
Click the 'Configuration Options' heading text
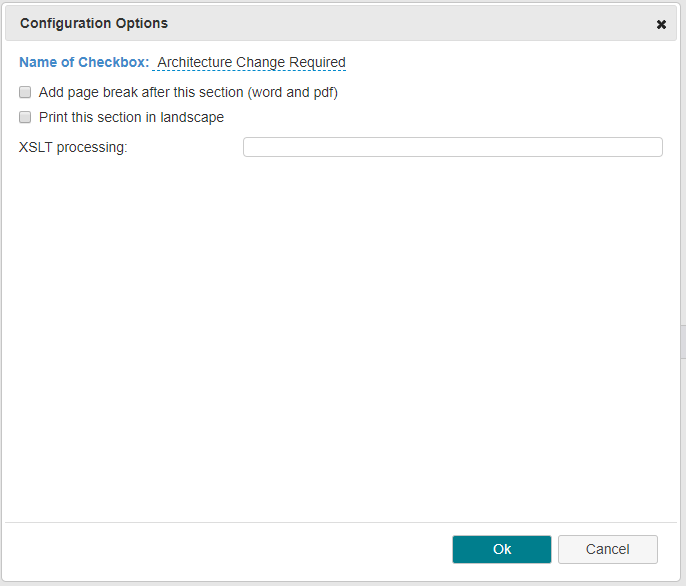click(x=94, y=23)
